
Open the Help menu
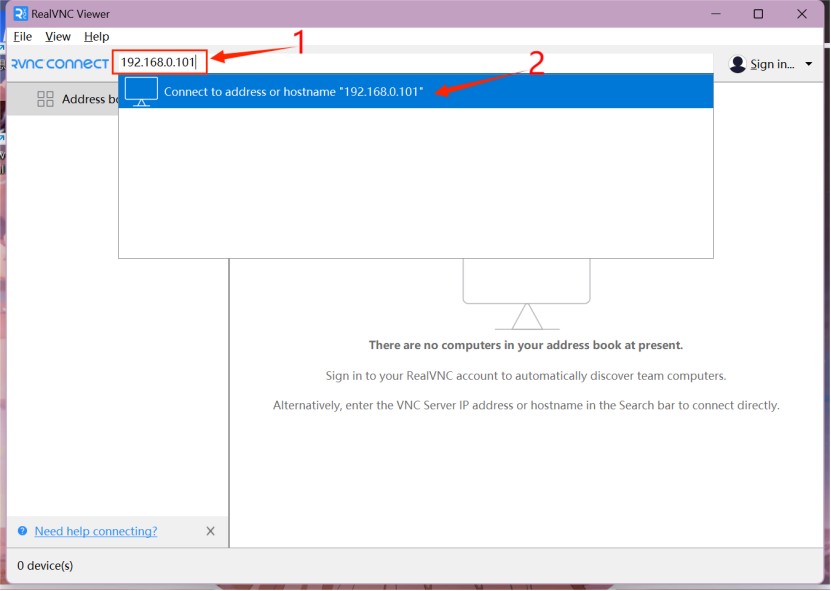(x=96, y=37)
